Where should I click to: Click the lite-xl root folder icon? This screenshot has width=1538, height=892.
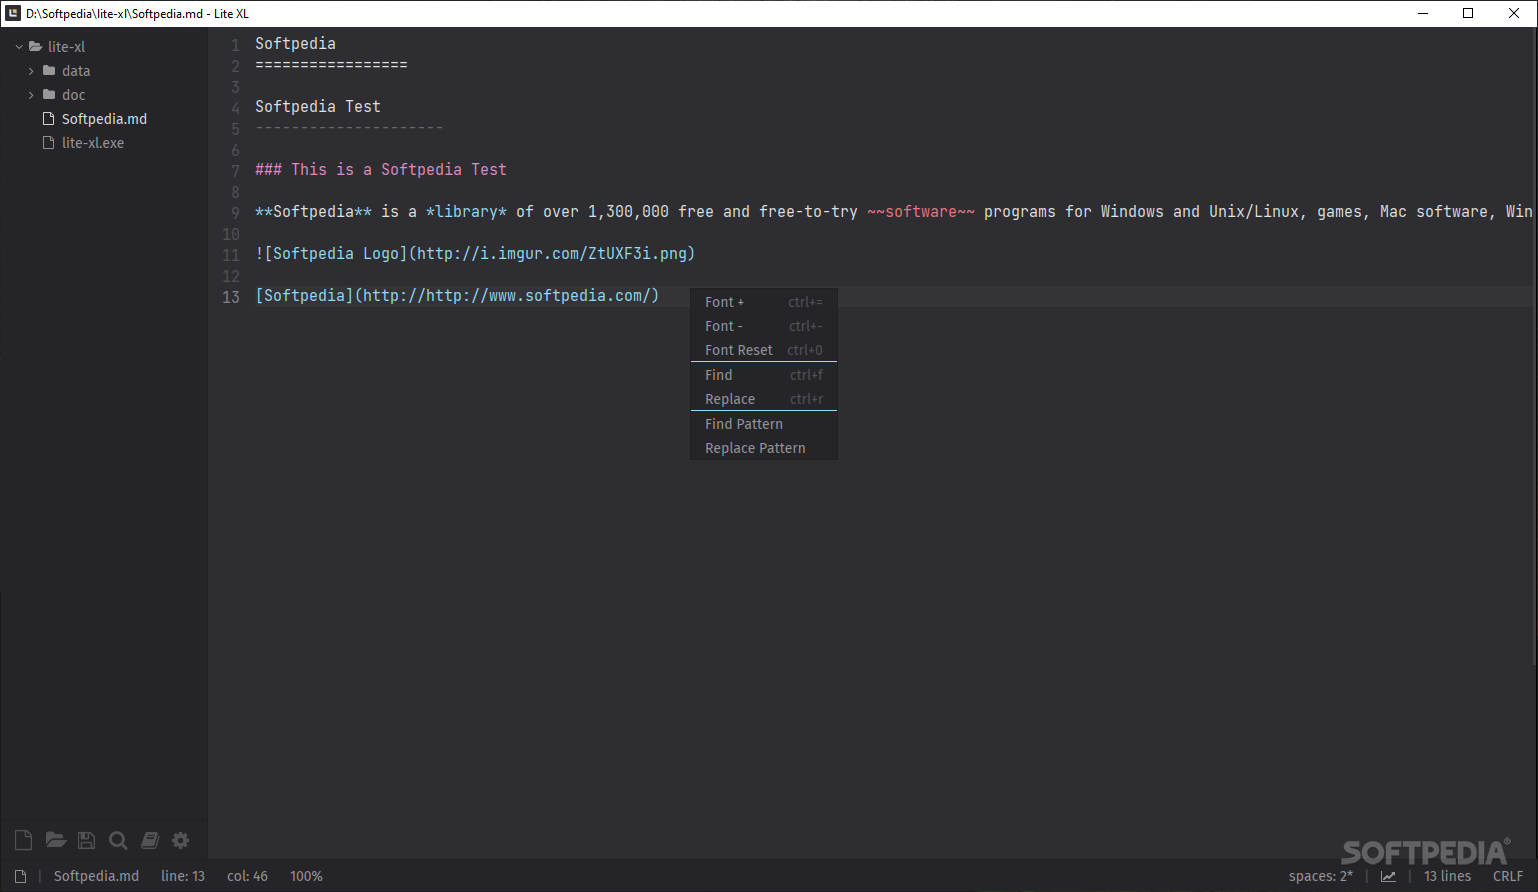[35, 46]
